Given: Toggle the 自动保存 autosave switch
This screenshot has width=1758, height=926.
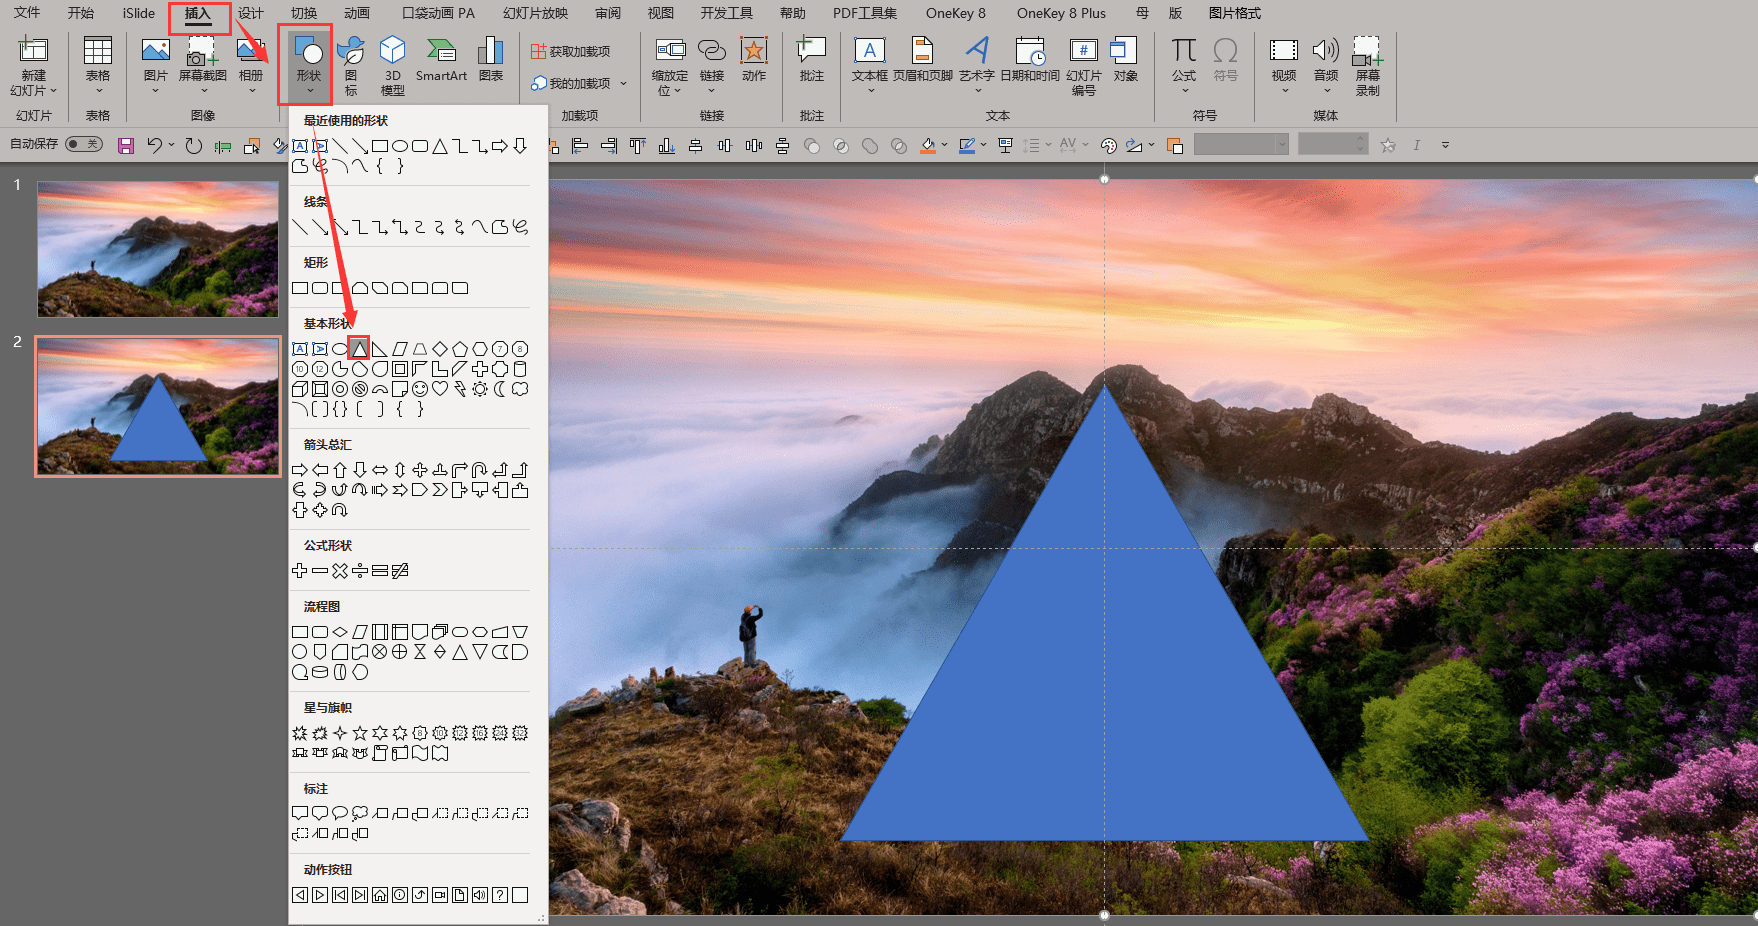Looking at the screenshot, I should [84, 144].
